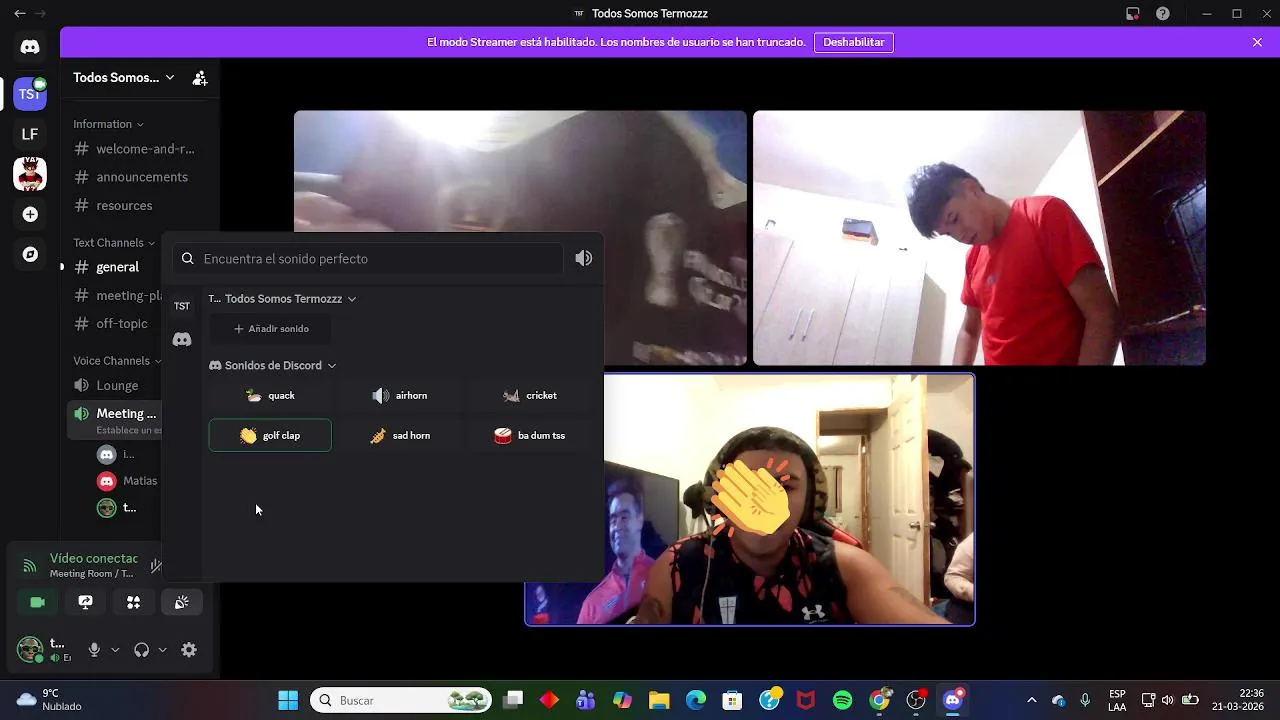Open Spotify from the taskbar
This screenshot has width=1280, height=720.
842,700
